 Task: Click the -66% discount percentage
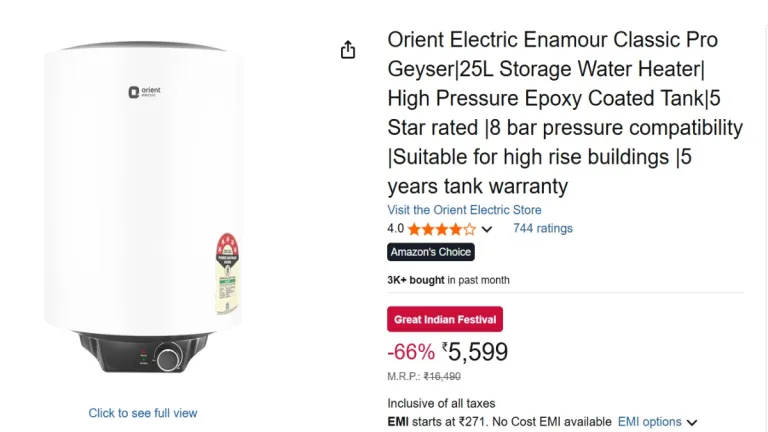point(410,352)
